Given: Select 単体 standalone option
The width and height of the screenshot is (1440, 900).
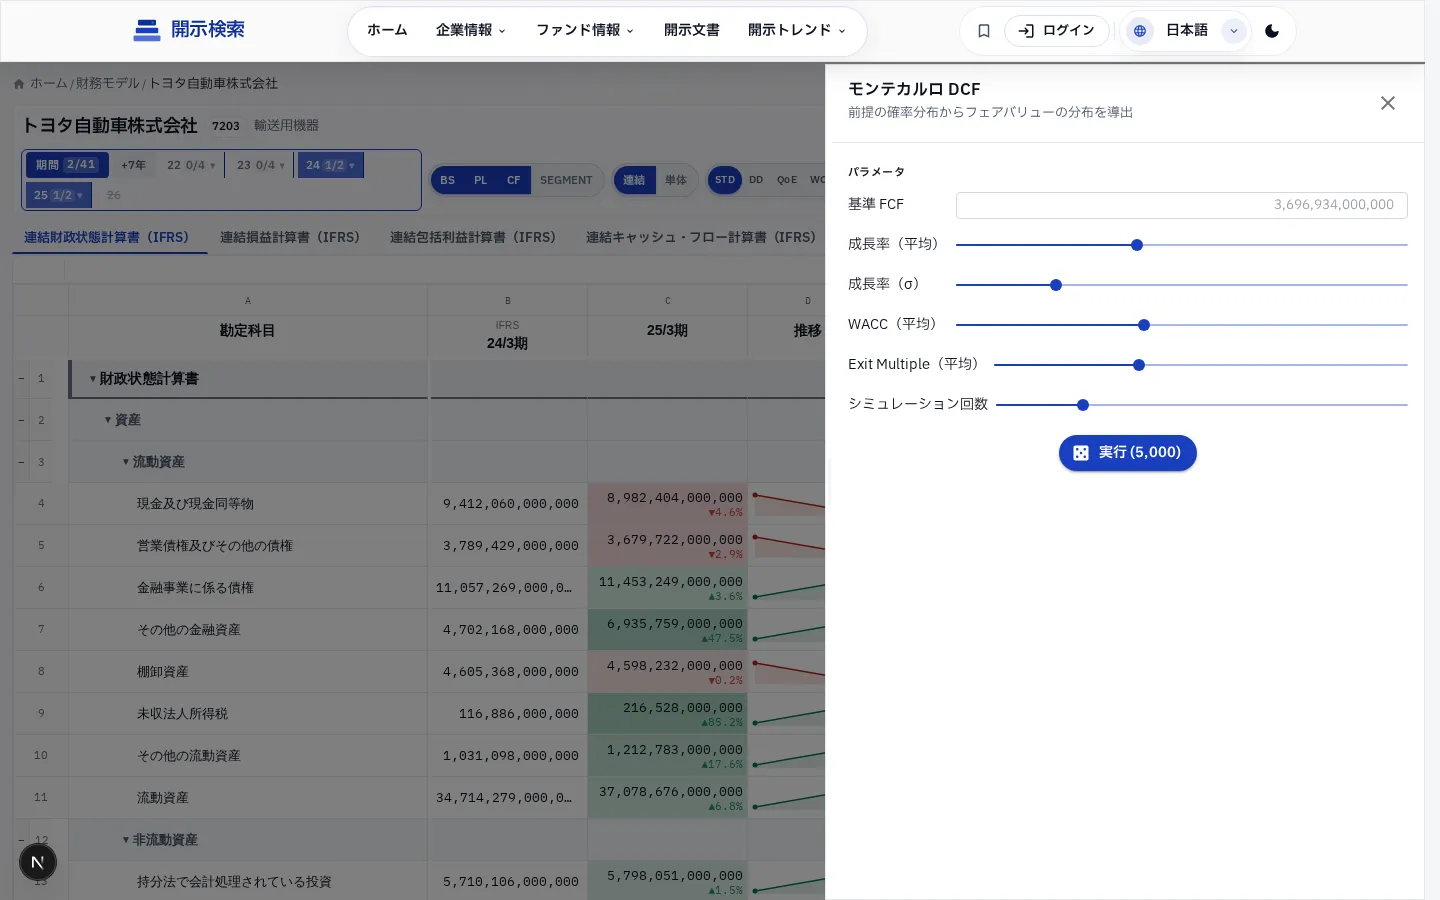Looking at the screenshot, I should click(x=676, y=180).
